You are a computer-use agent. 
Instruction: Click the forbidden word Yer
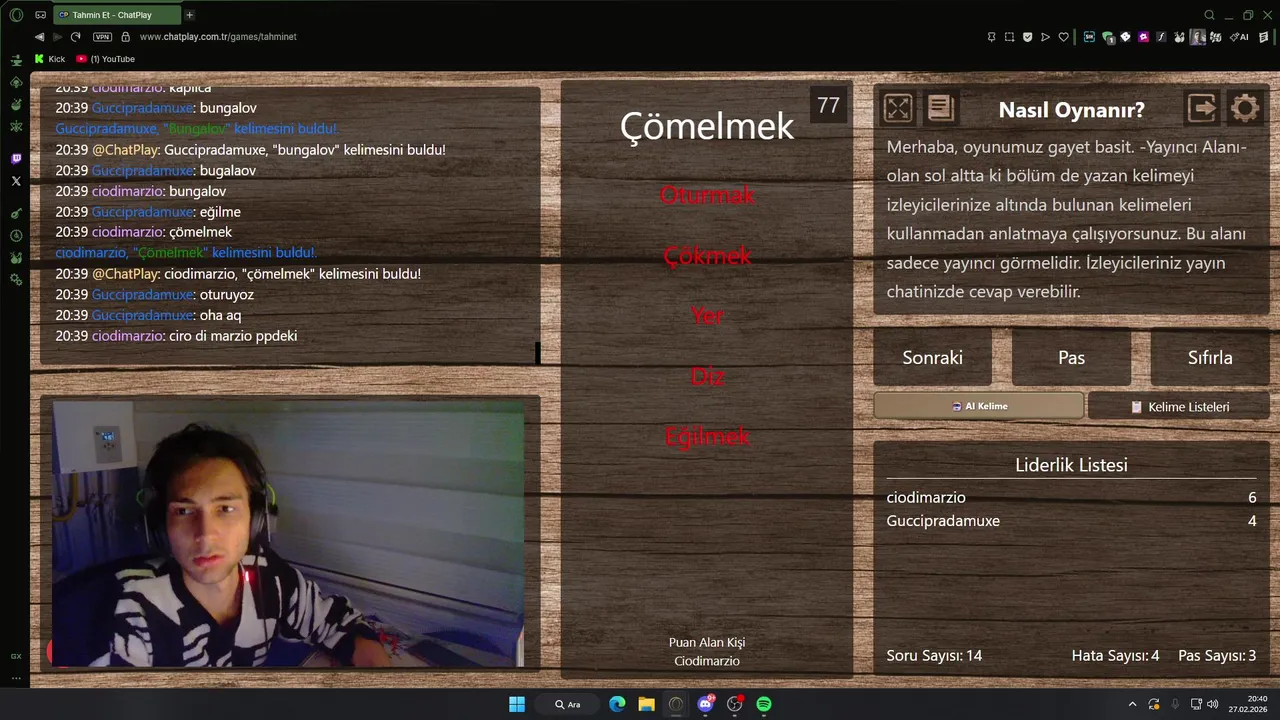point(707,315)
